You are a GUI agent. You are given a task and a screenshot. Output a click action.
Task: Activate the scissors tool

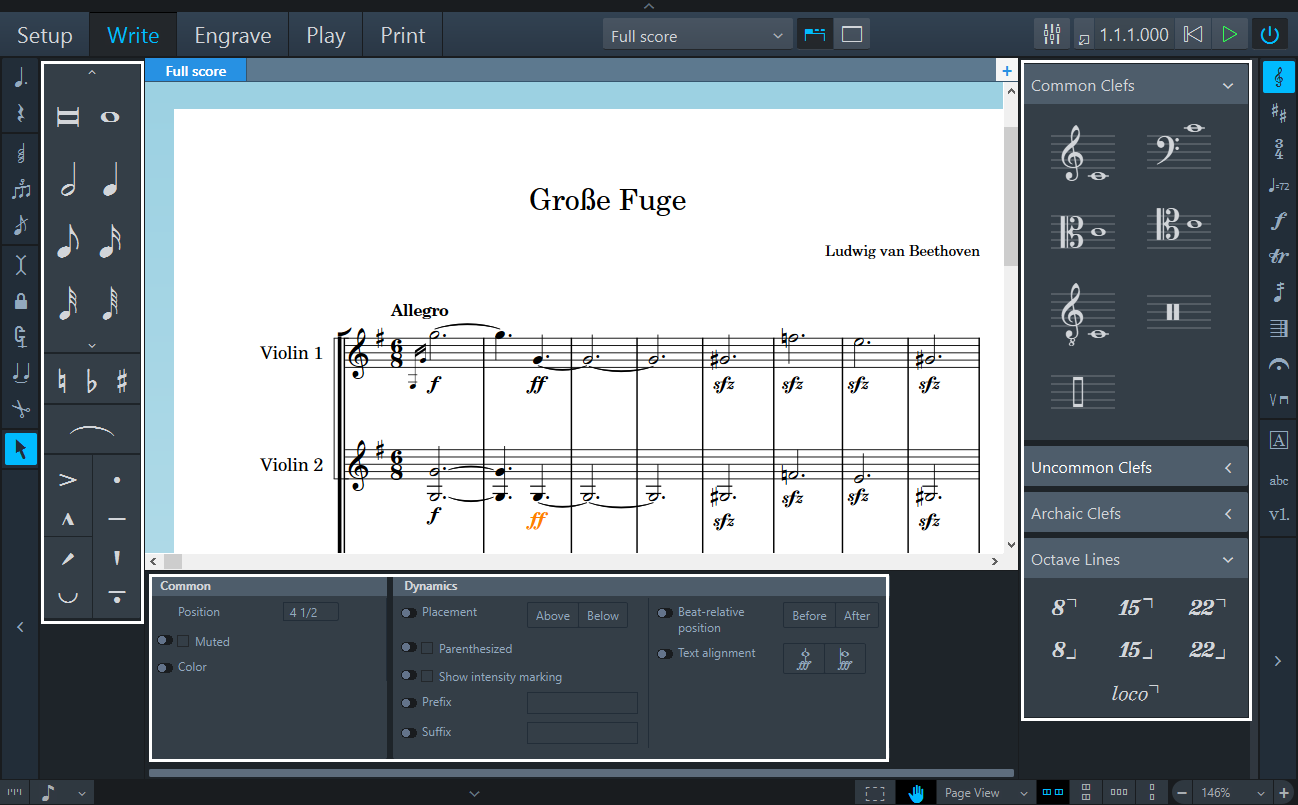(21, 408)
